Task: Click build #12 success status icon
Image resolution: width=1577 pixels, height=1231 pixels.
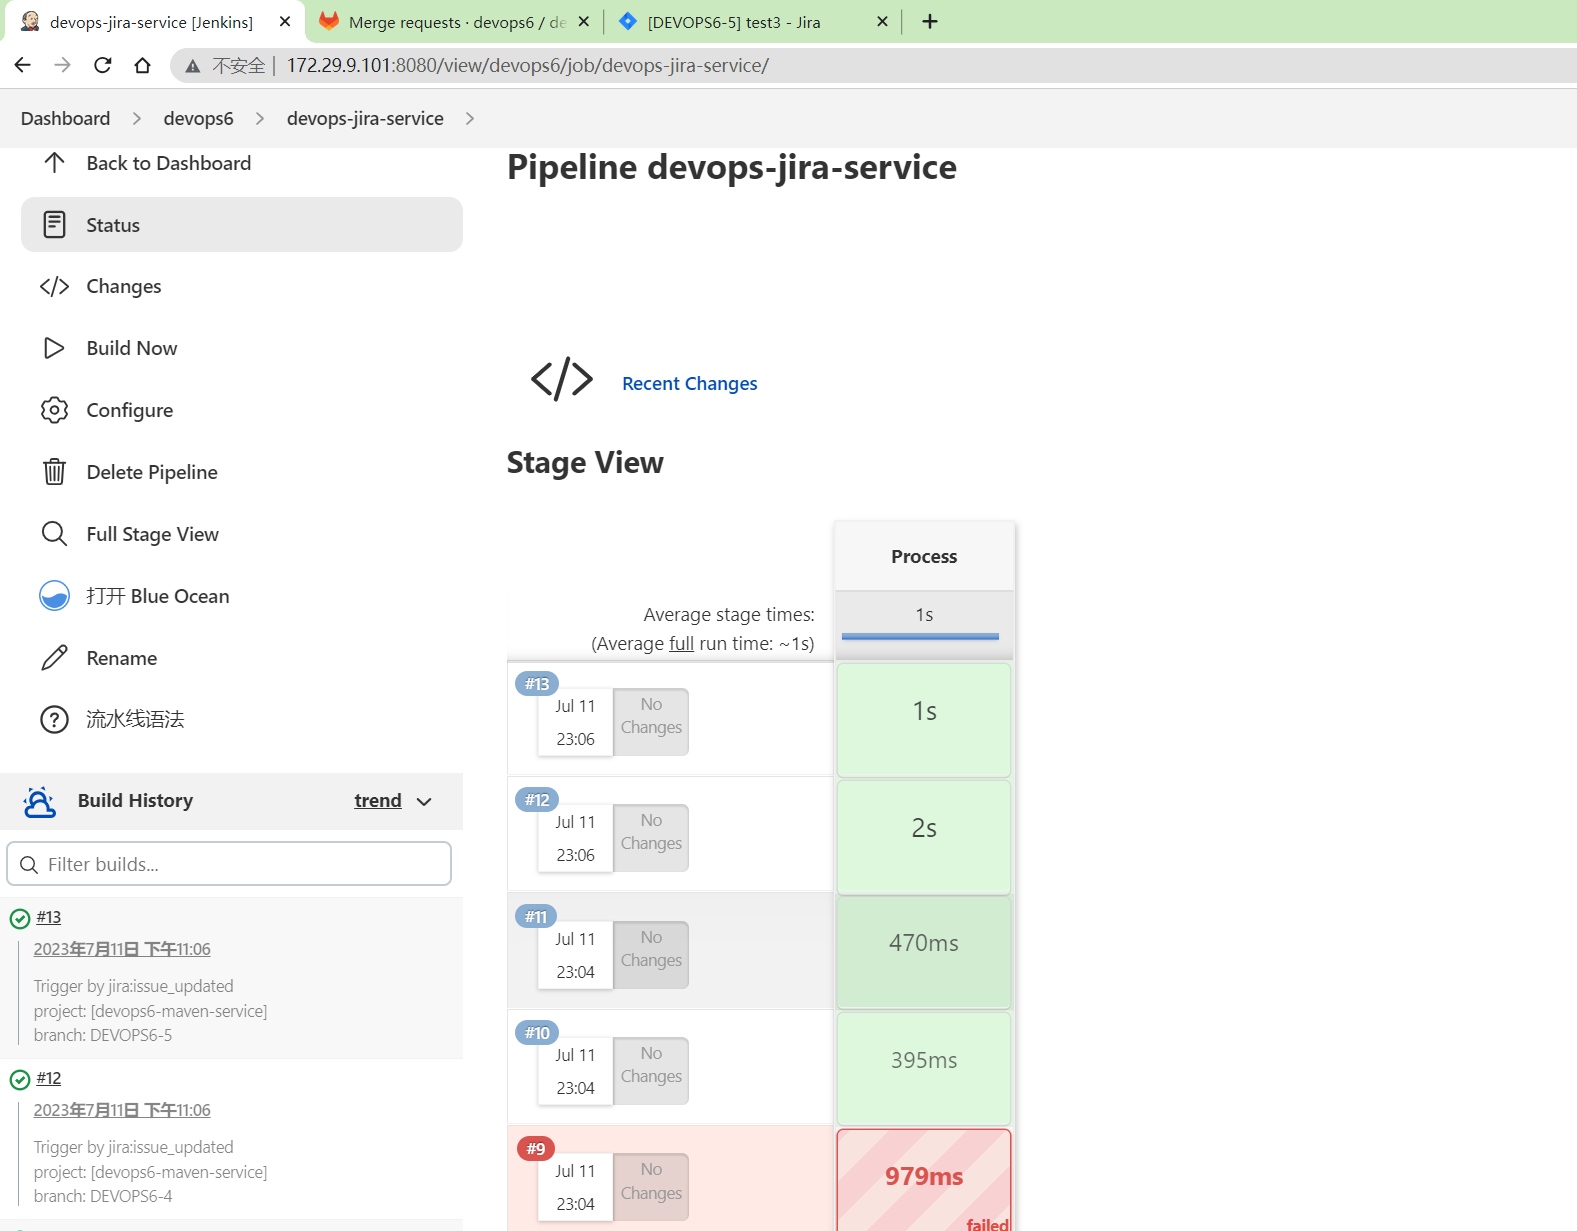Action: (19, 1079)
